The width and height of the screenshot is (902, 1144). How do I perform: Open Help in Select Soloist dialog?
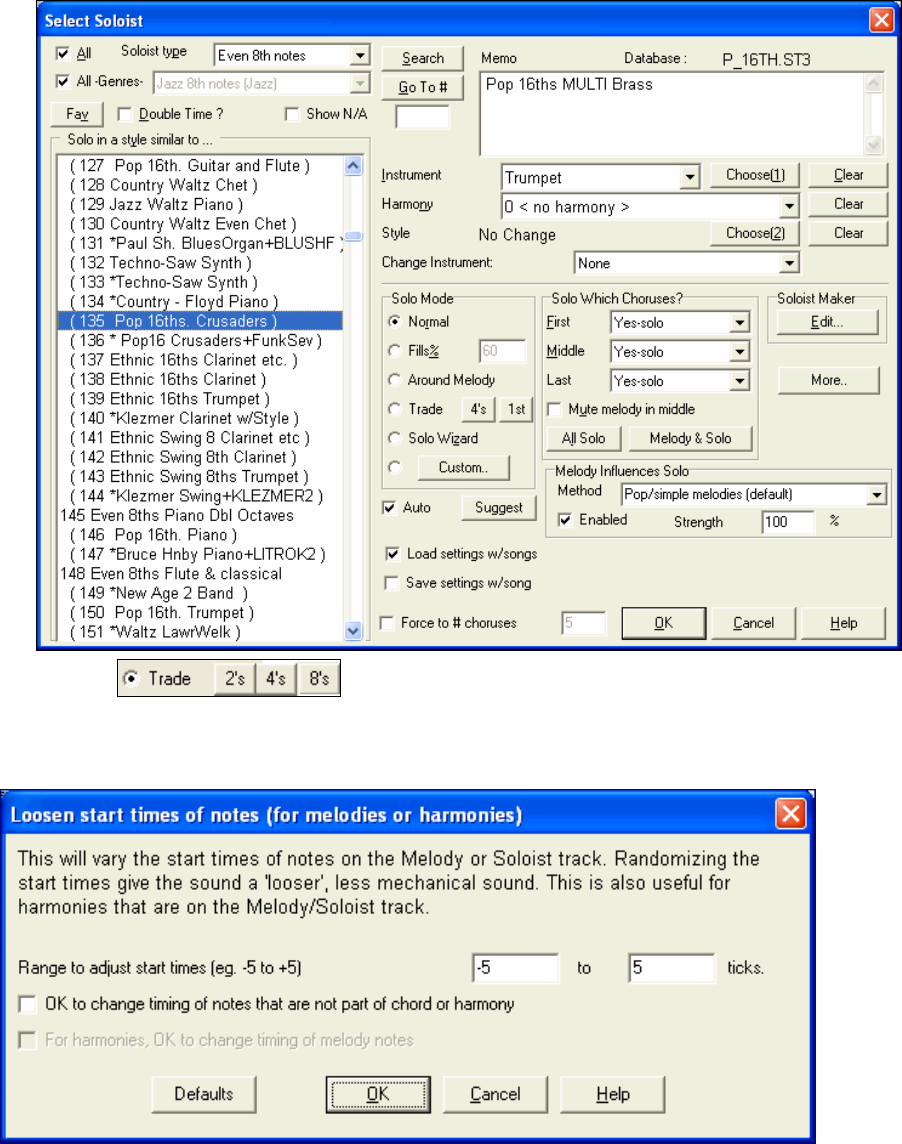pos(843,623)
